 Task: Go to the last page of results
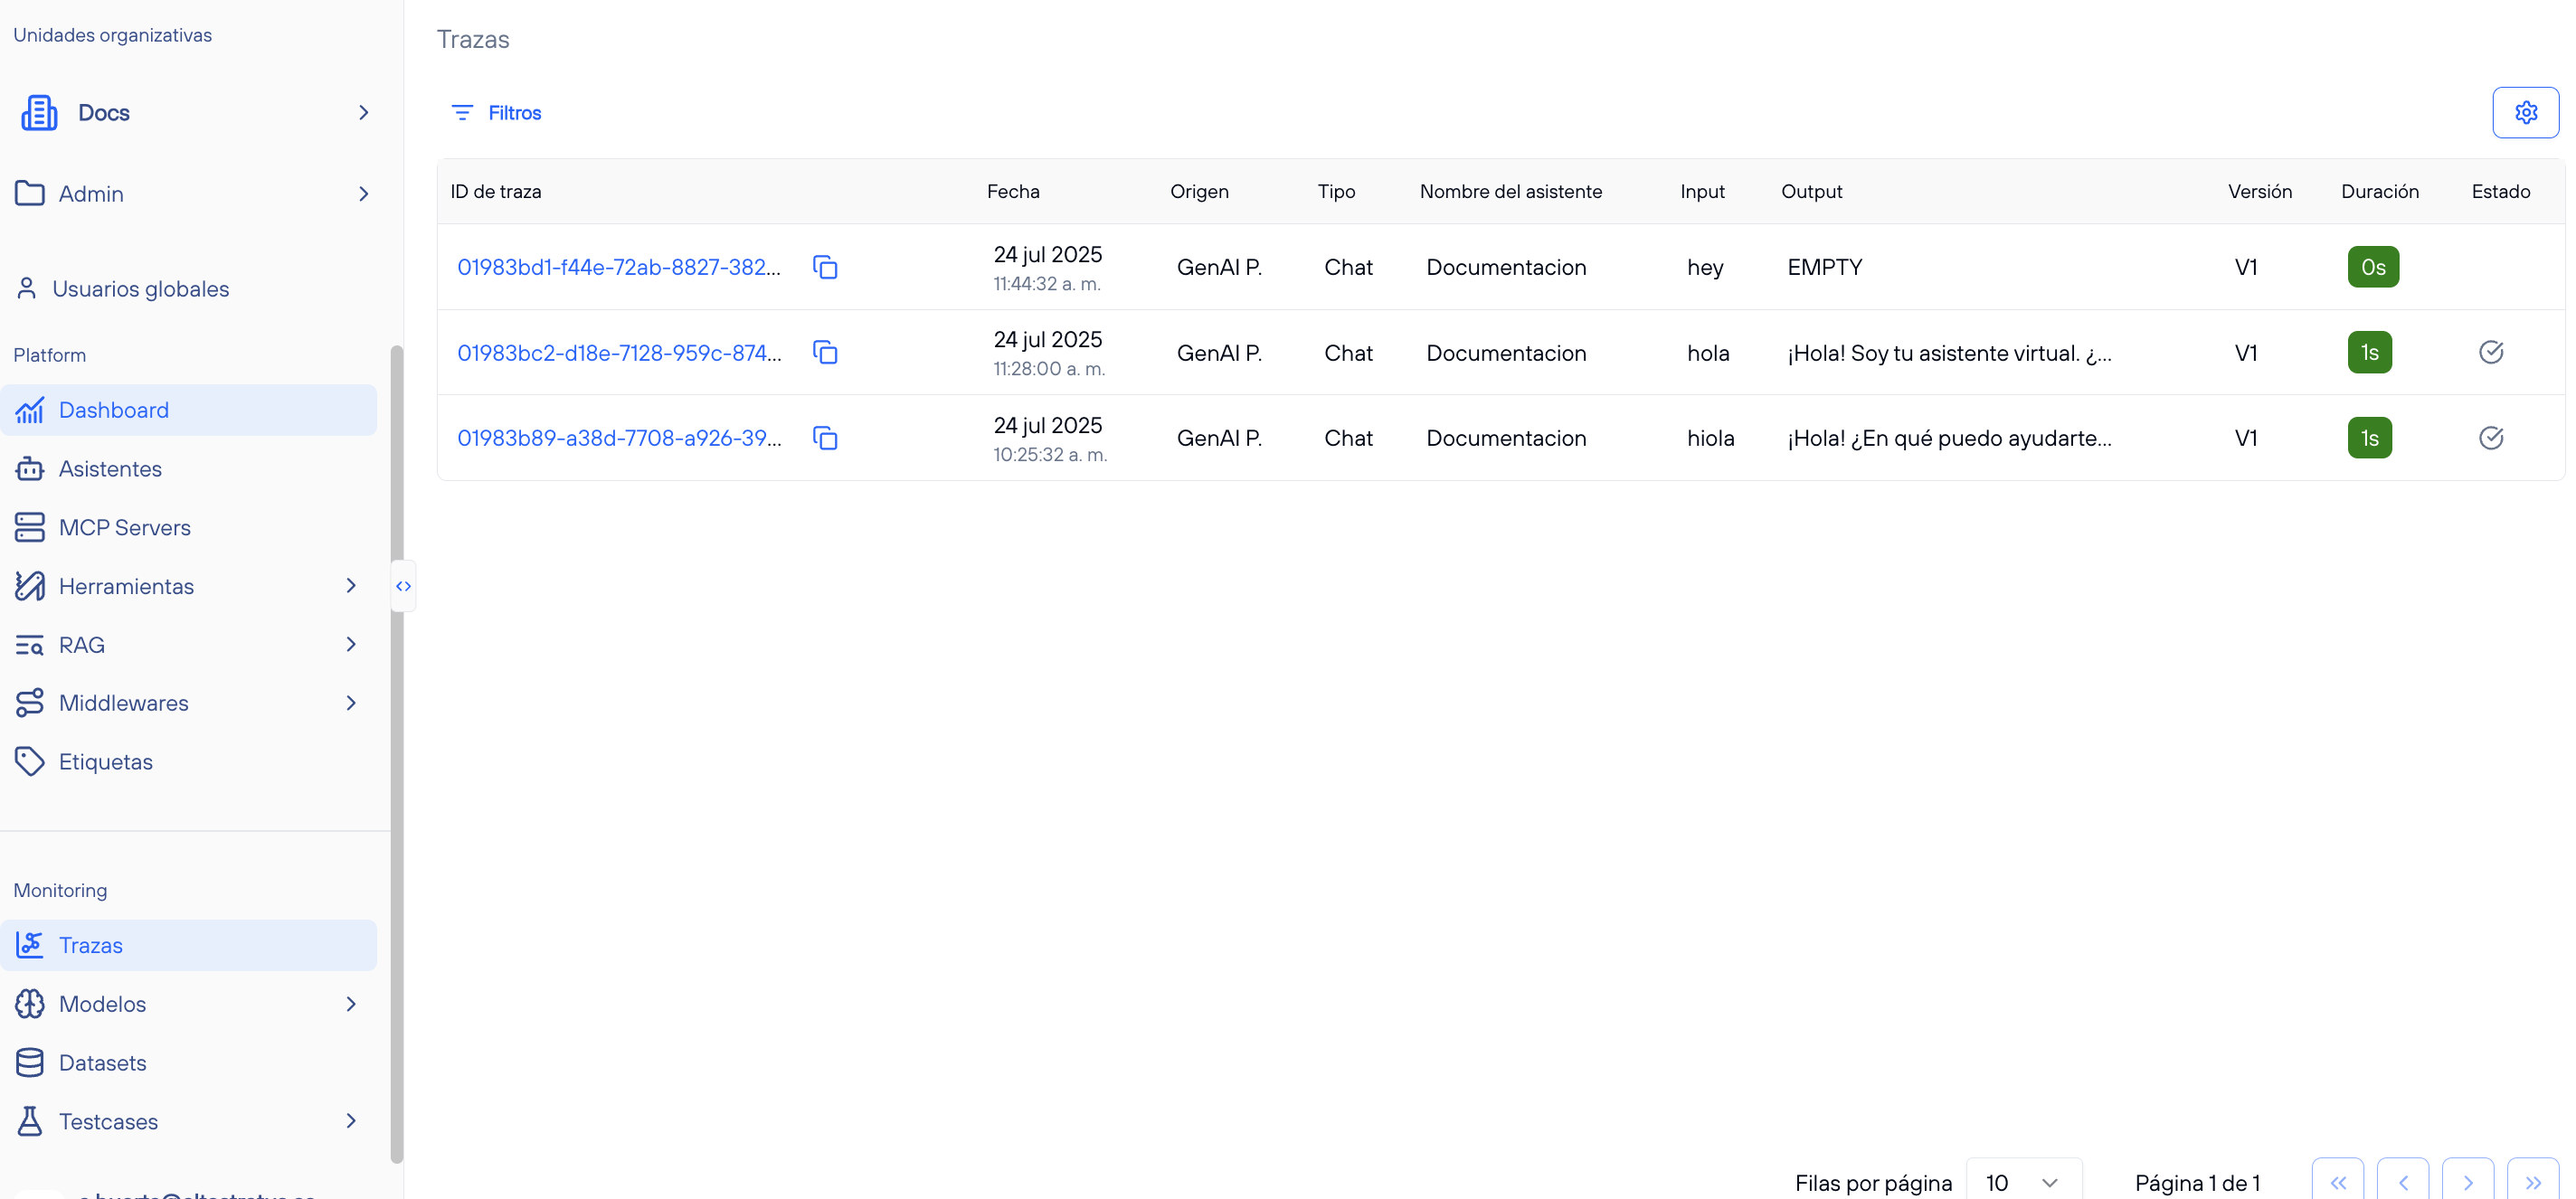click(x=2532, y=1182)
